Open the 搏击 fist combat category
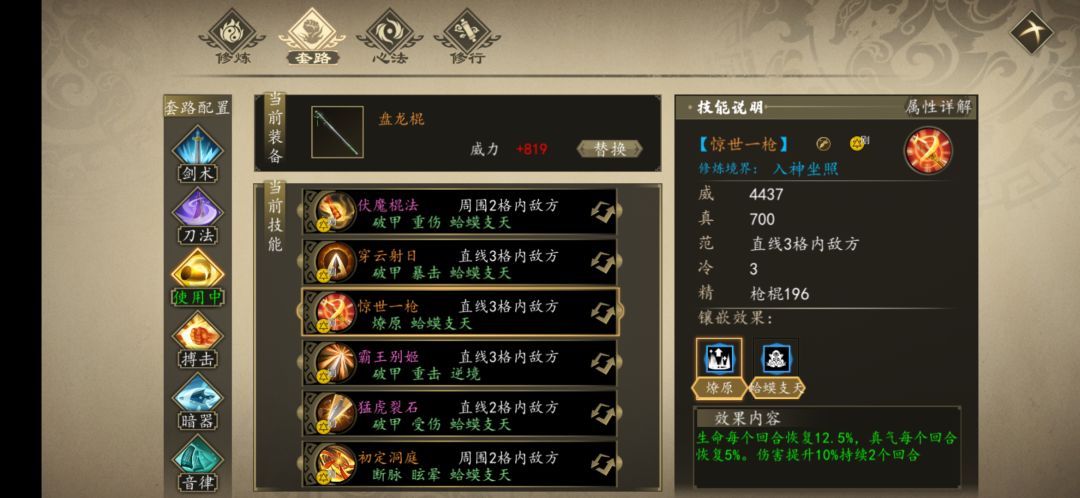This screenshot has height=498, width=1080. (x=198, y=339)
